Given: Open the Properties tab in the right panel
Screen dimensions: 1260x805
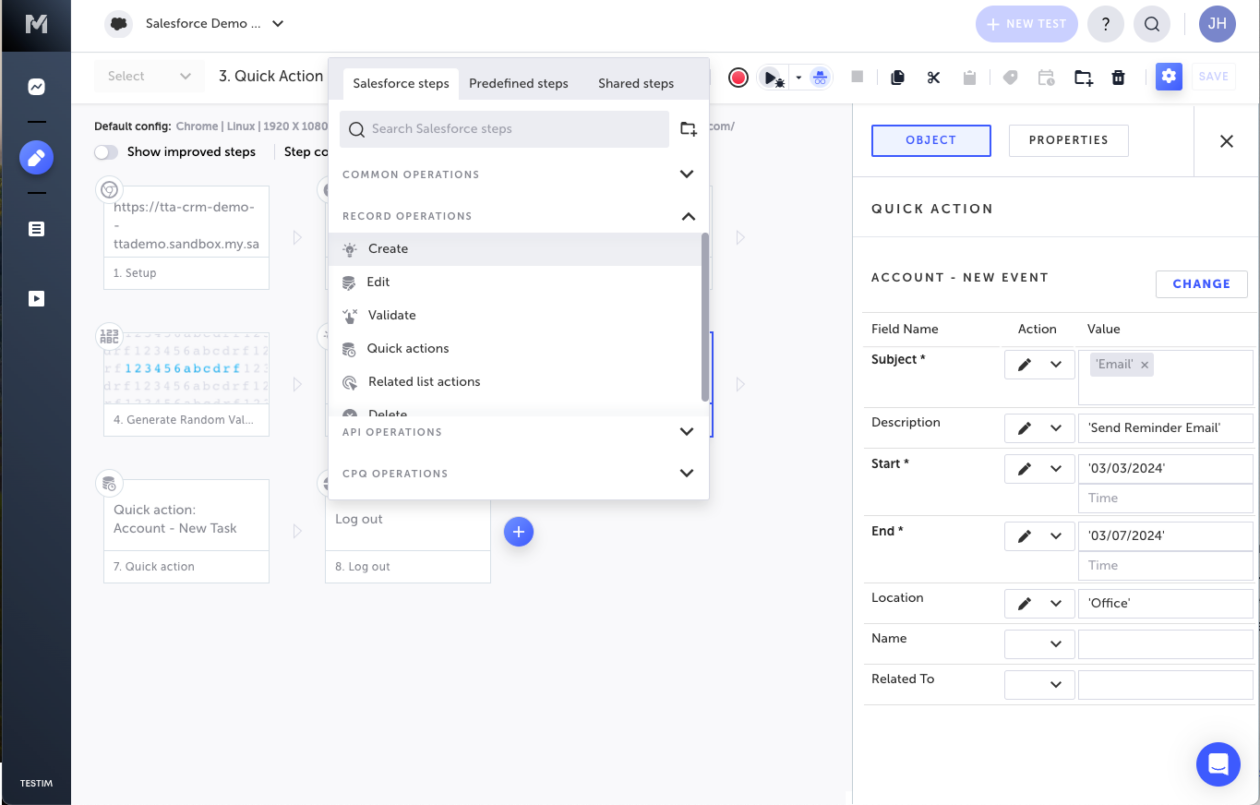Looking at the screenshot, I should (1068, 140).
